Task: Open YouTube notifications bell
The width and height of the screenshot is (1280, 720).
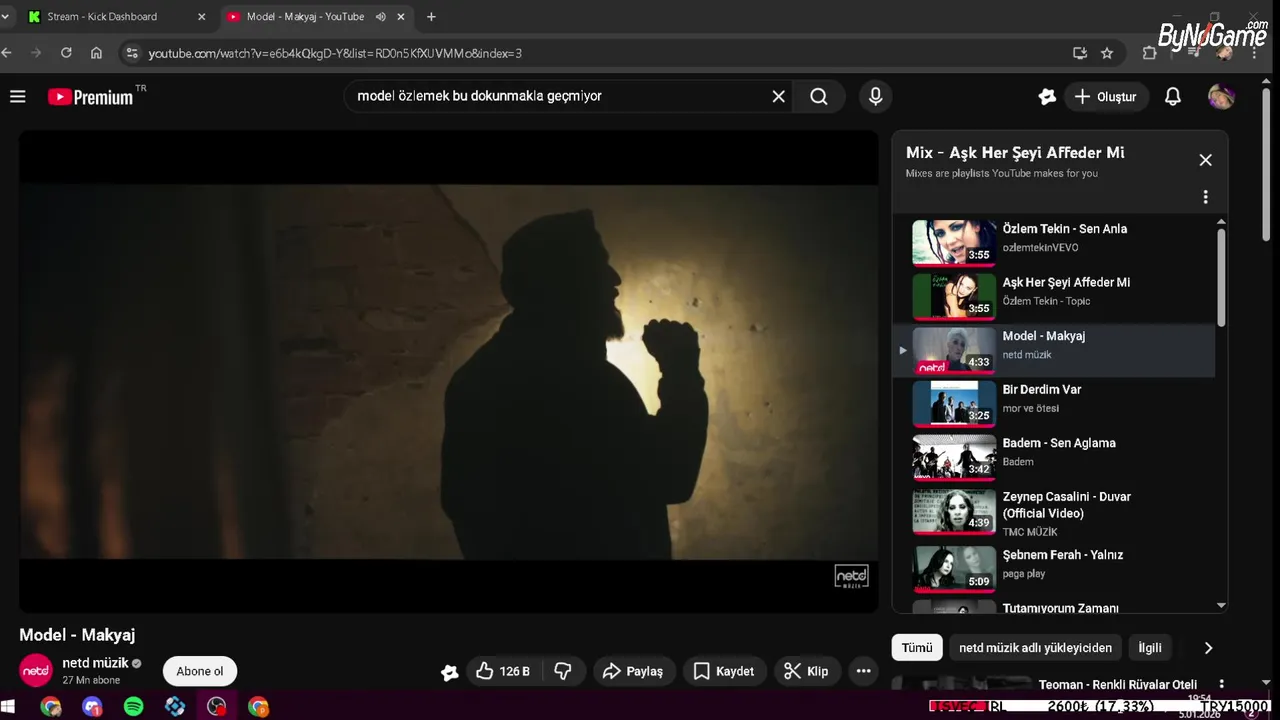Action: coord(1173,97)
